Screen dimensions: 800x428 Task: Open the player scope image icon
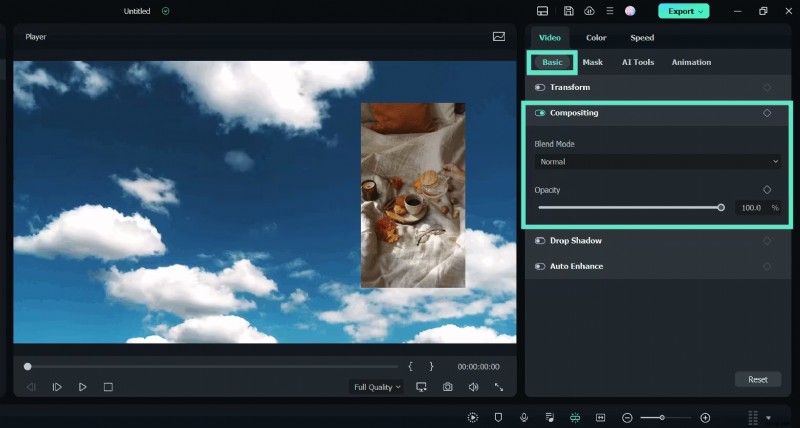click(x=499, y=37)
